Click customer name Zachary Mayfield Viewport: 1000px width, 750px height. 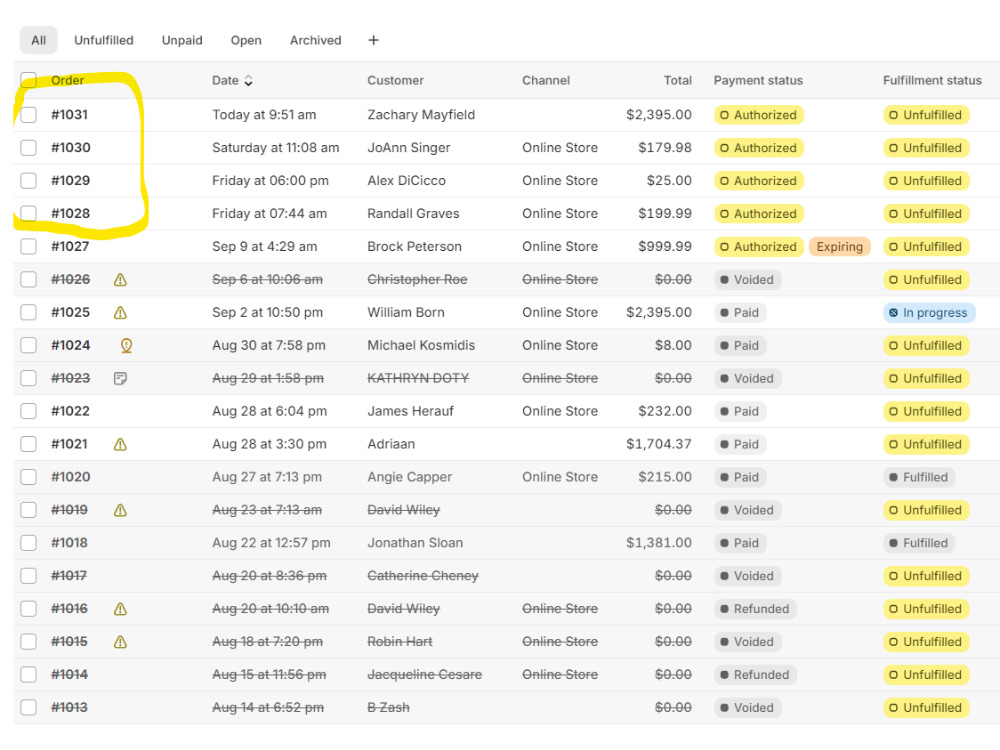[x=421, y=115]
